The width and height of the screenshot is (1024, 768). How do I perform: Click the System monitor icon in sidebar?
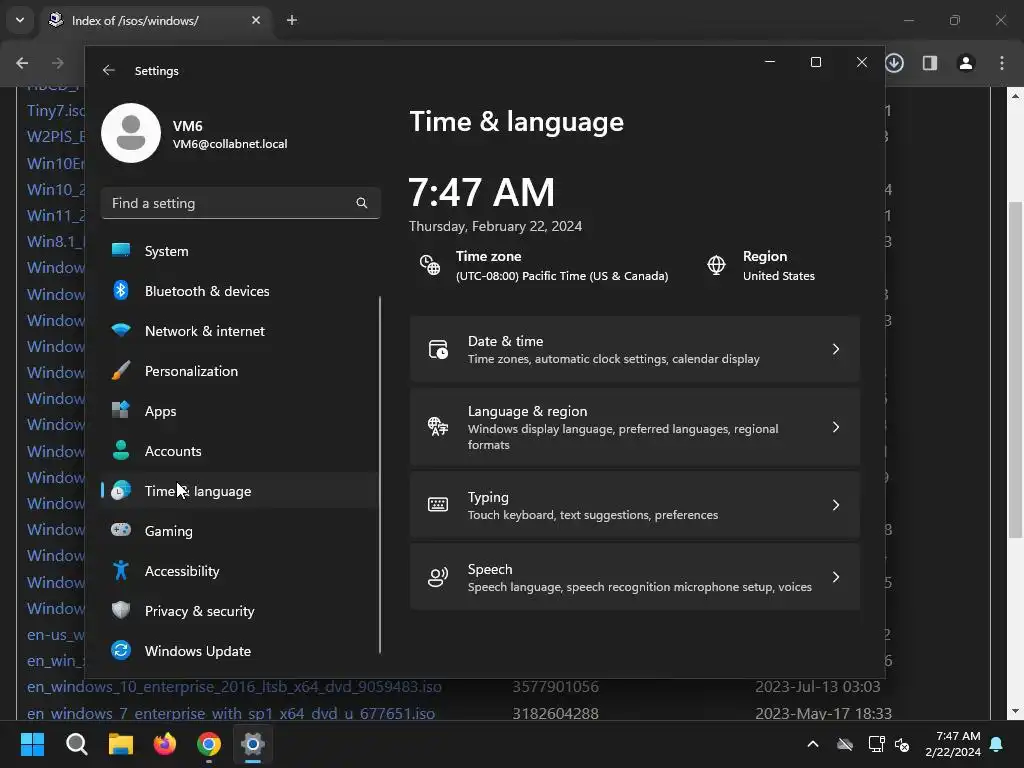(x=121, y=250)
